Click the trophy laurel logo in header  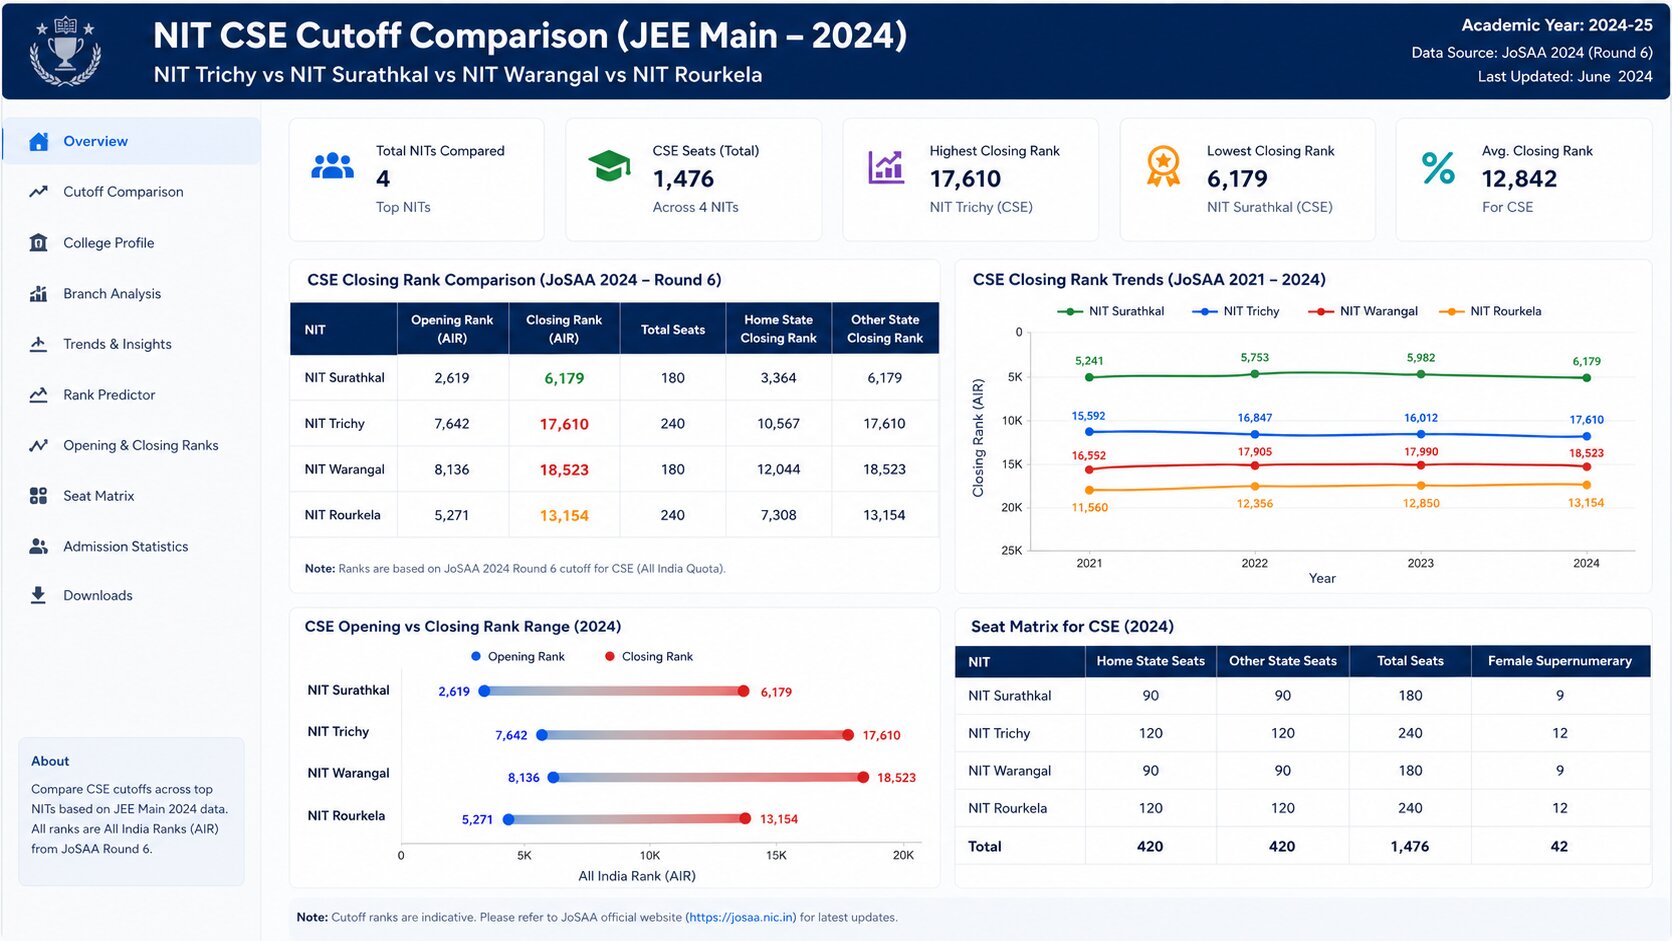pyautogui.click(x=65, y=51)
